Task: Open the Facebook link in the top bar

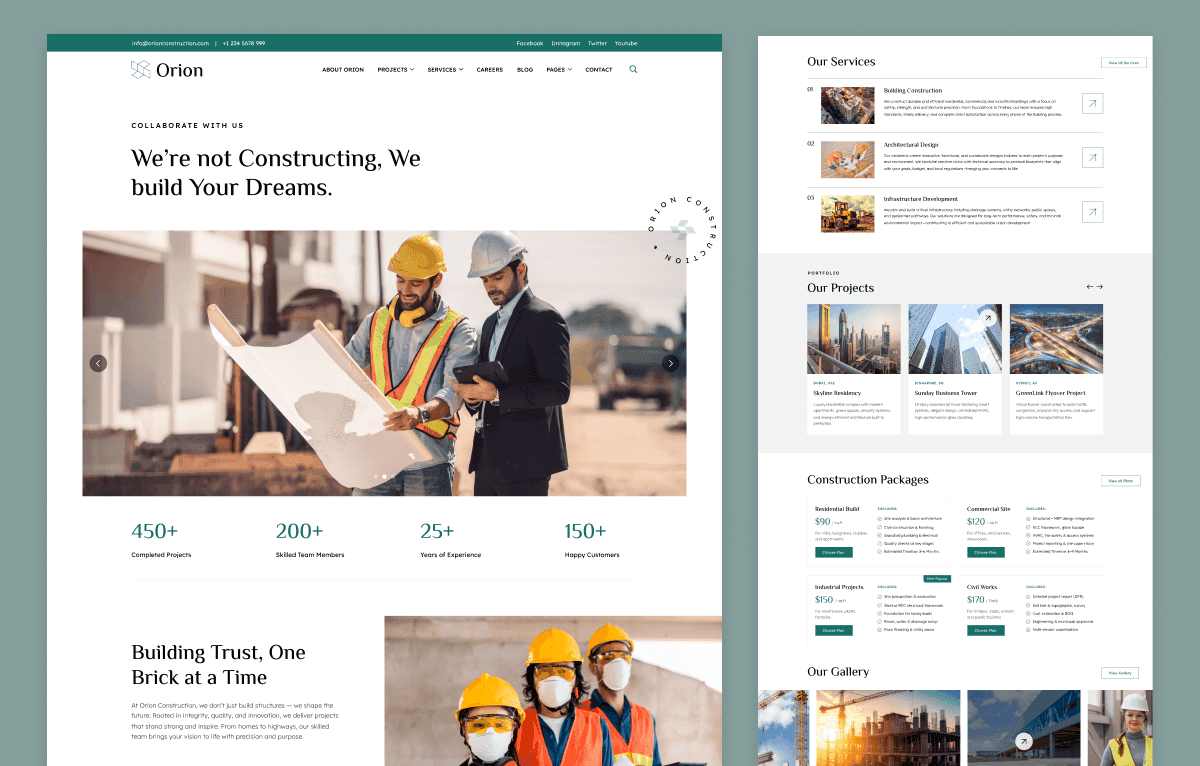Action: [x=529, y=43]
